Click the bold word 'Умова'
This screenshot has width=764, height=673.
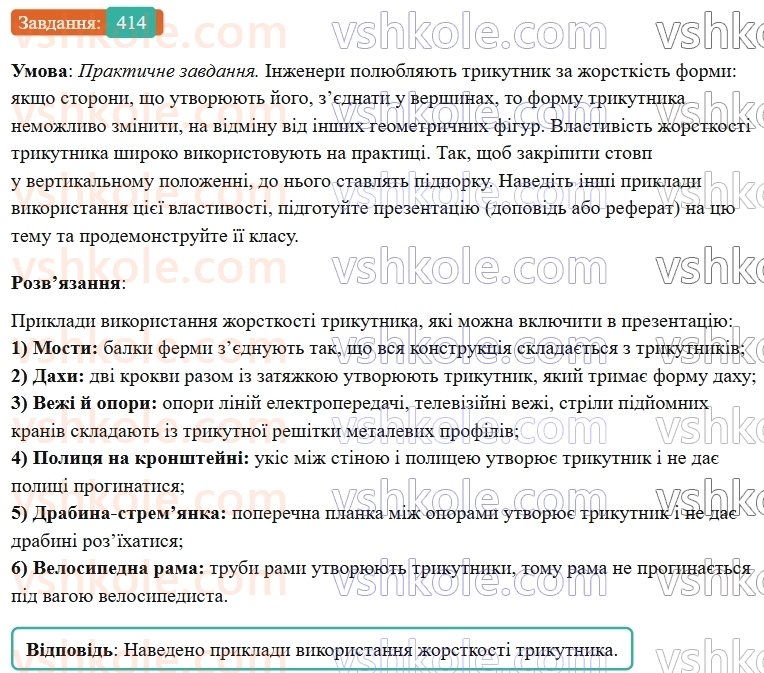[39, 71]
